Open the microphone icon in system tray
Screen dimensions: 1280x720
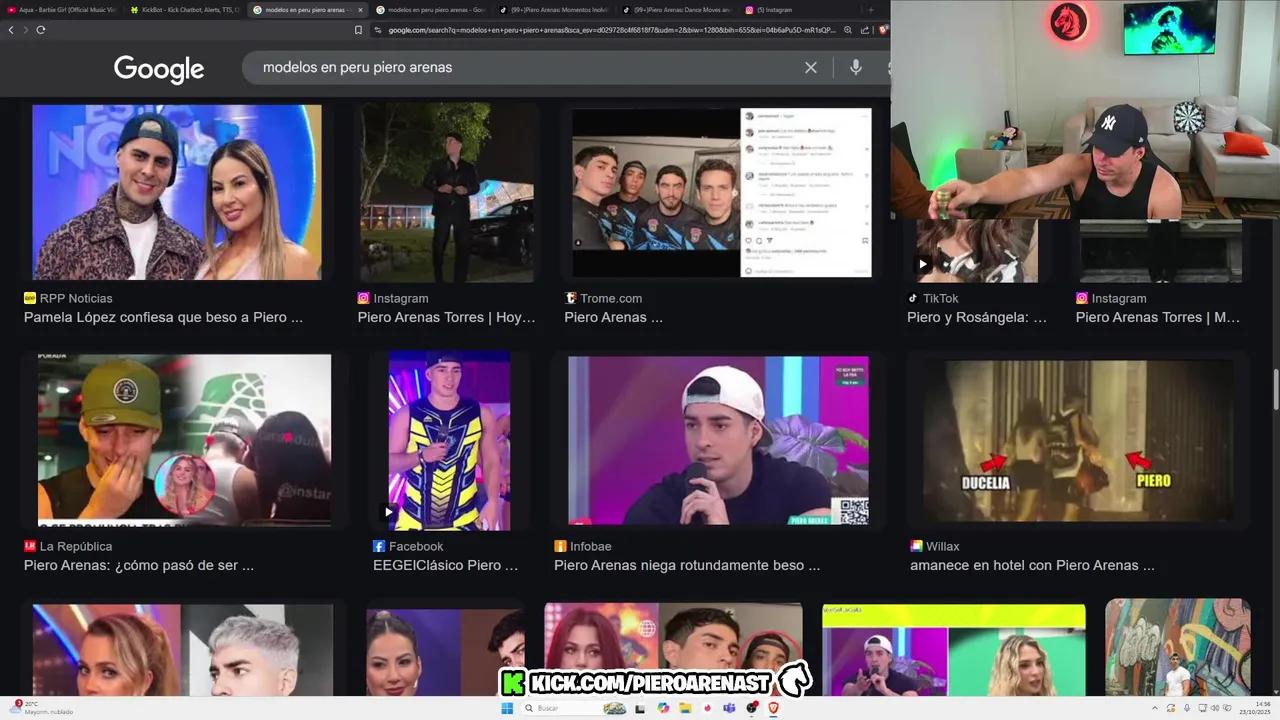point(1187,708)
